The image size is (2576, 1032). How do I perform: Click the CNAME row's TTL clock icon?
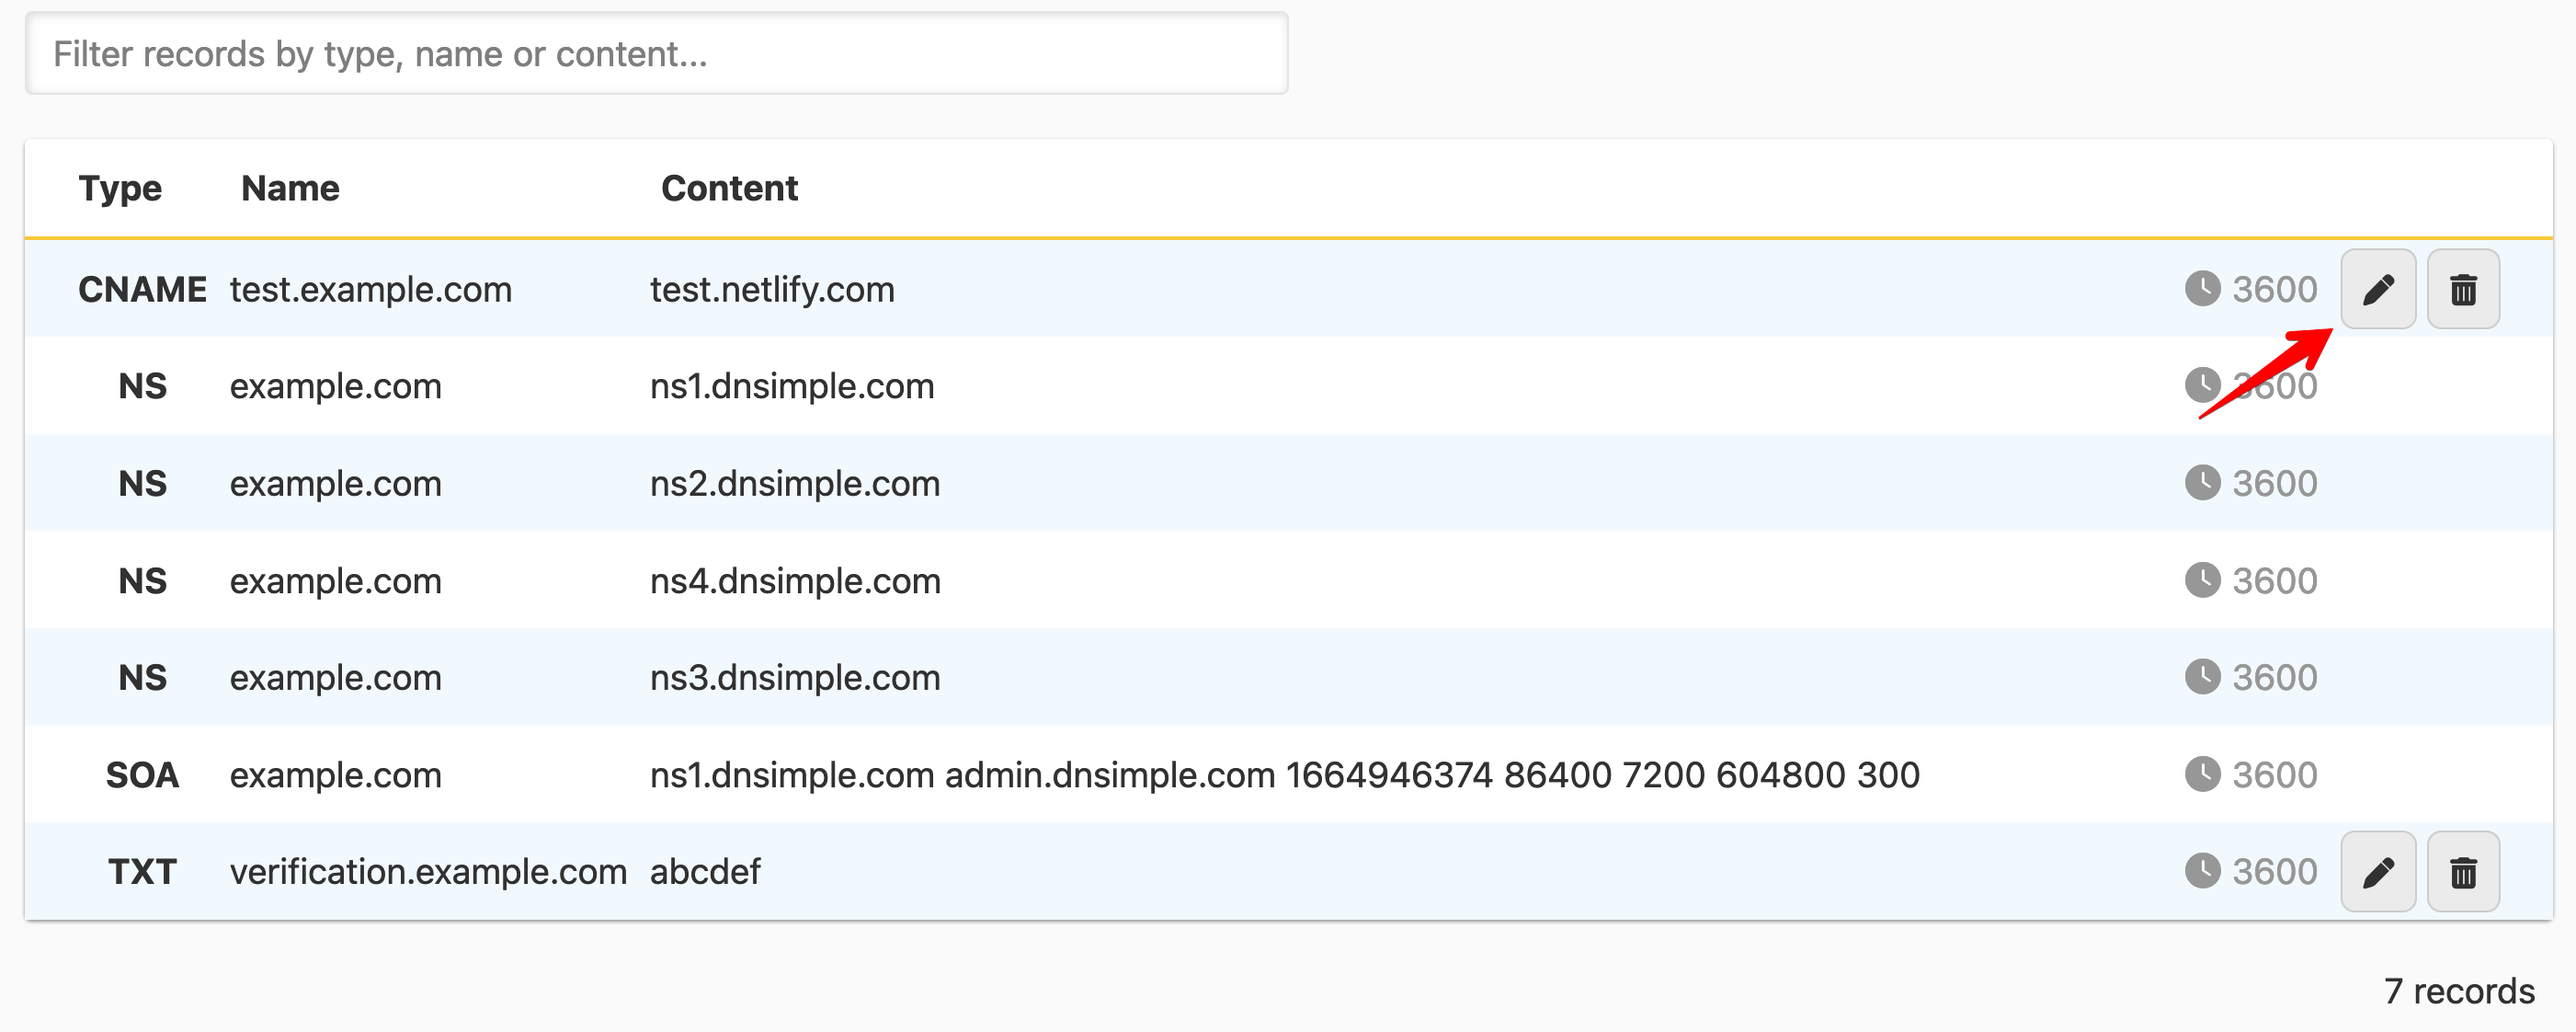[x=2202, y=288]
